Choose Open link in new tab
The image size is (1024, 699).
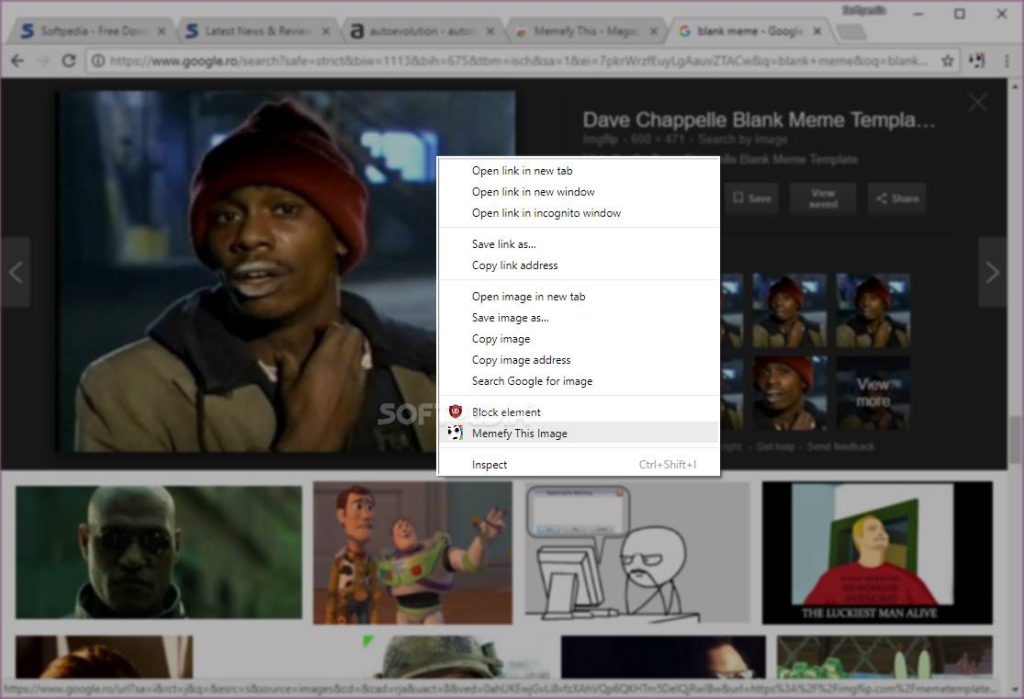[579, 171]
